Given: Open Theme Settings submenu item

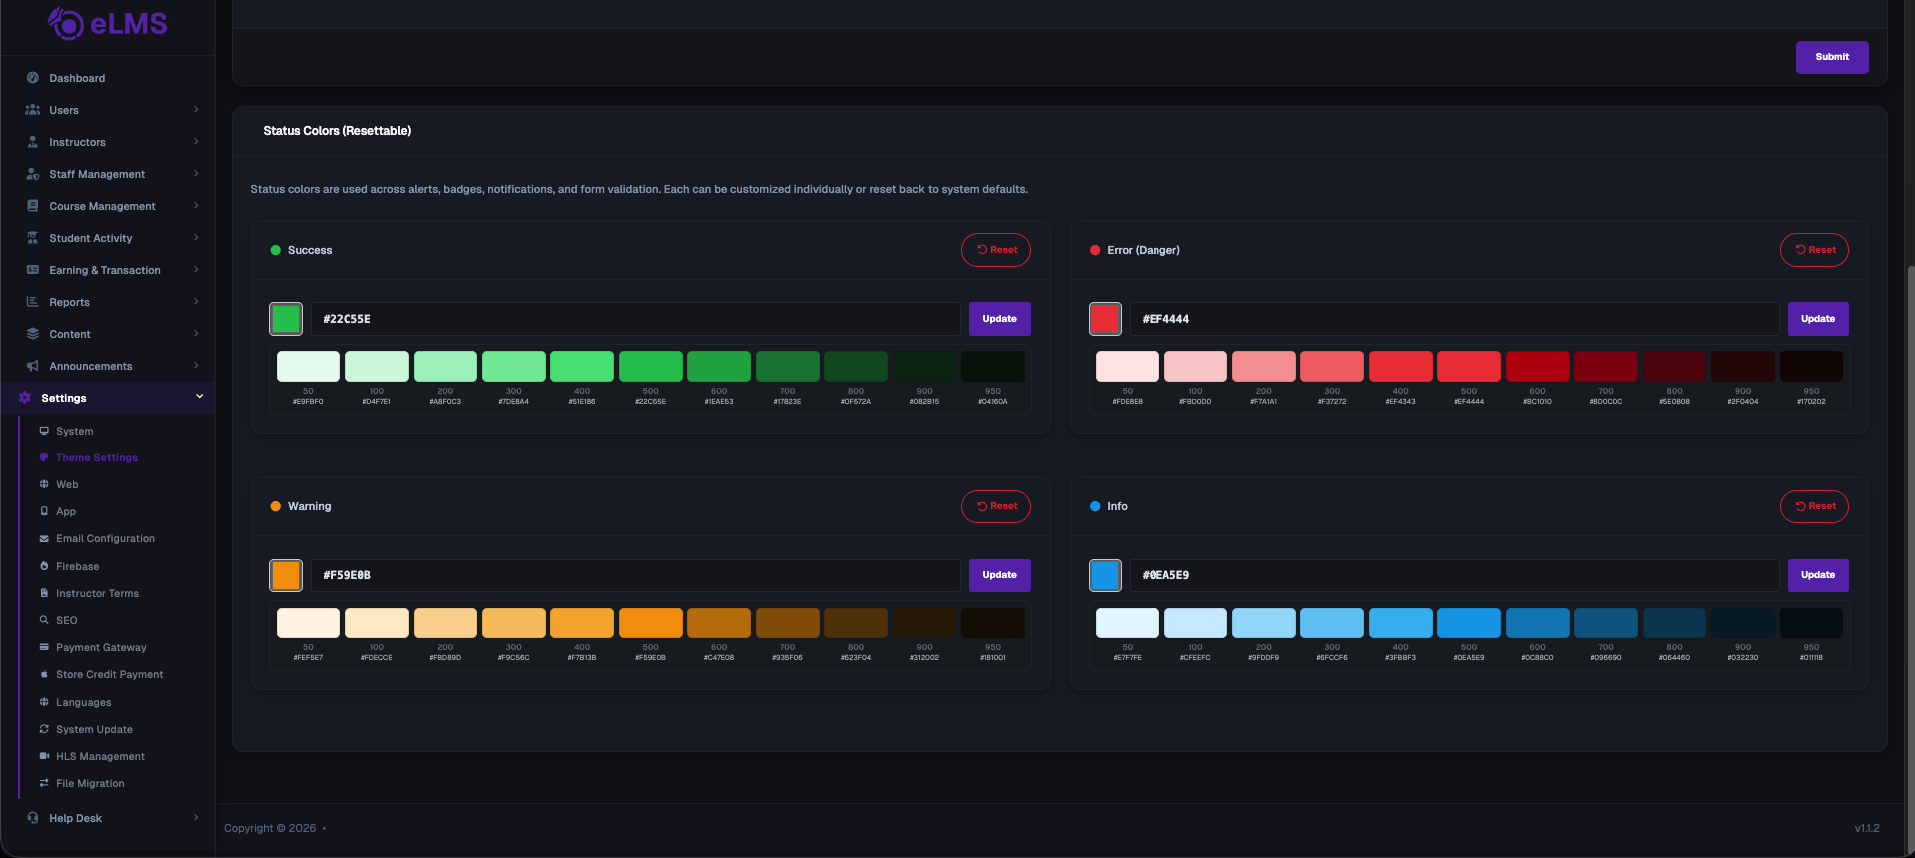Looking at the screenshot, I should pos(97,457).
